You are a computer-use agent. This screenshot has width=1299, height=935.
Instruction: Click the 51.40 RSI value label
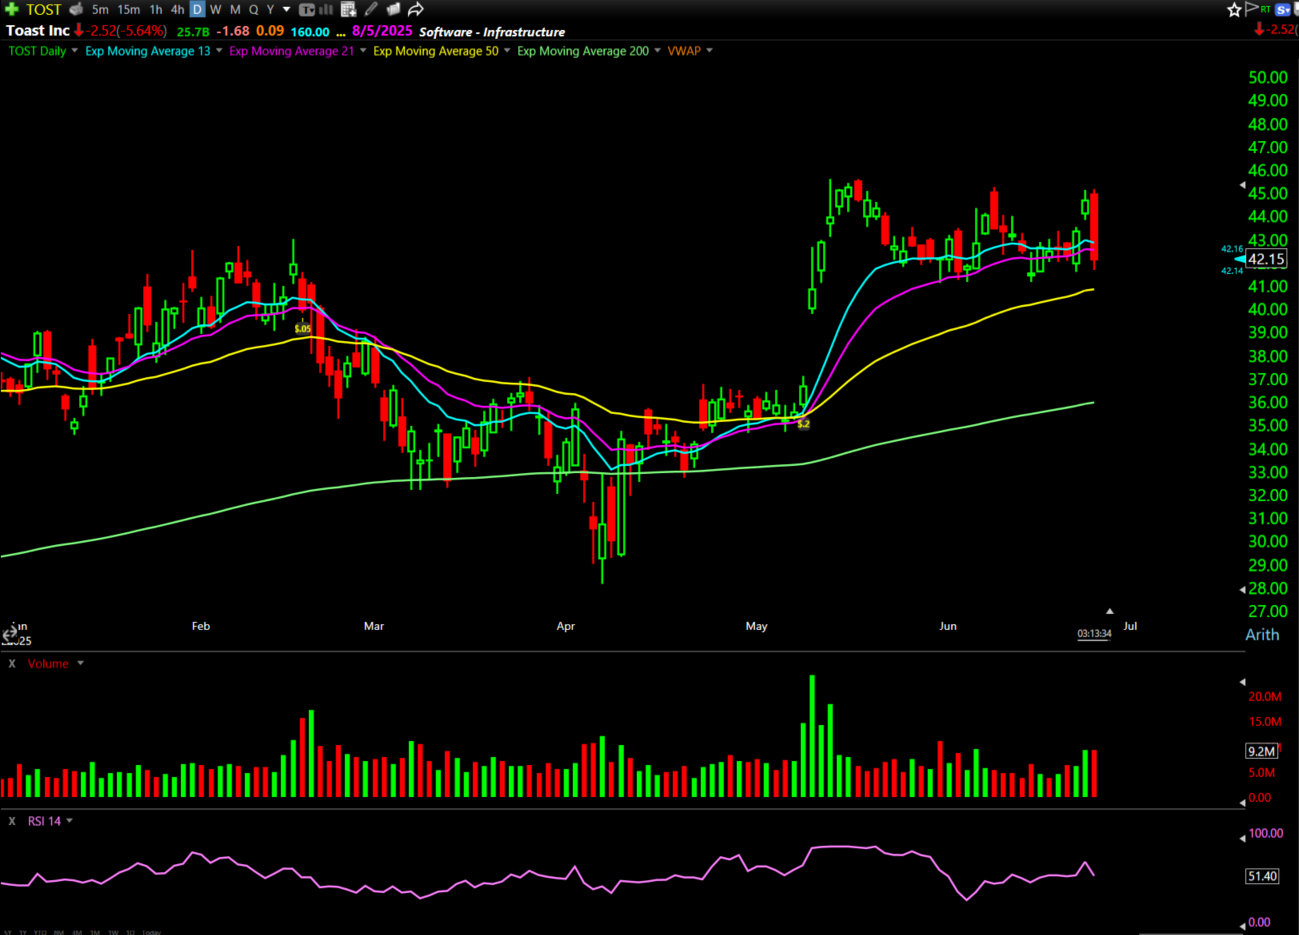[1262, 876]
